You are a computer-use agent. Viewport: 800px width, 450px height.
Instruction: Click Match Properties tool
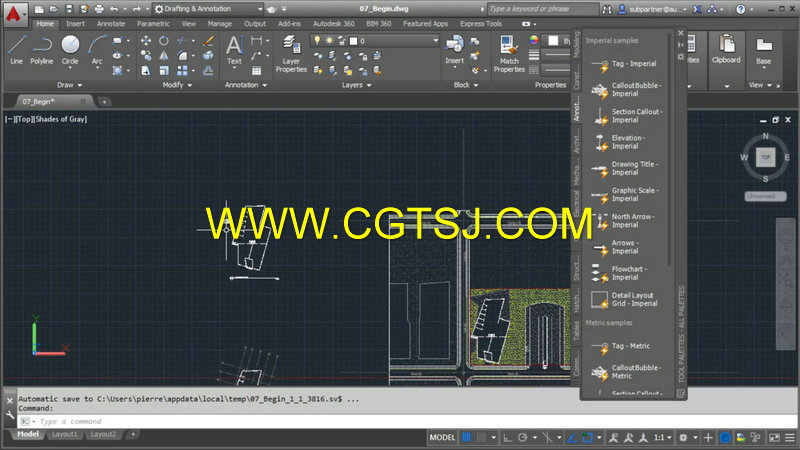(x=509, y=54)
